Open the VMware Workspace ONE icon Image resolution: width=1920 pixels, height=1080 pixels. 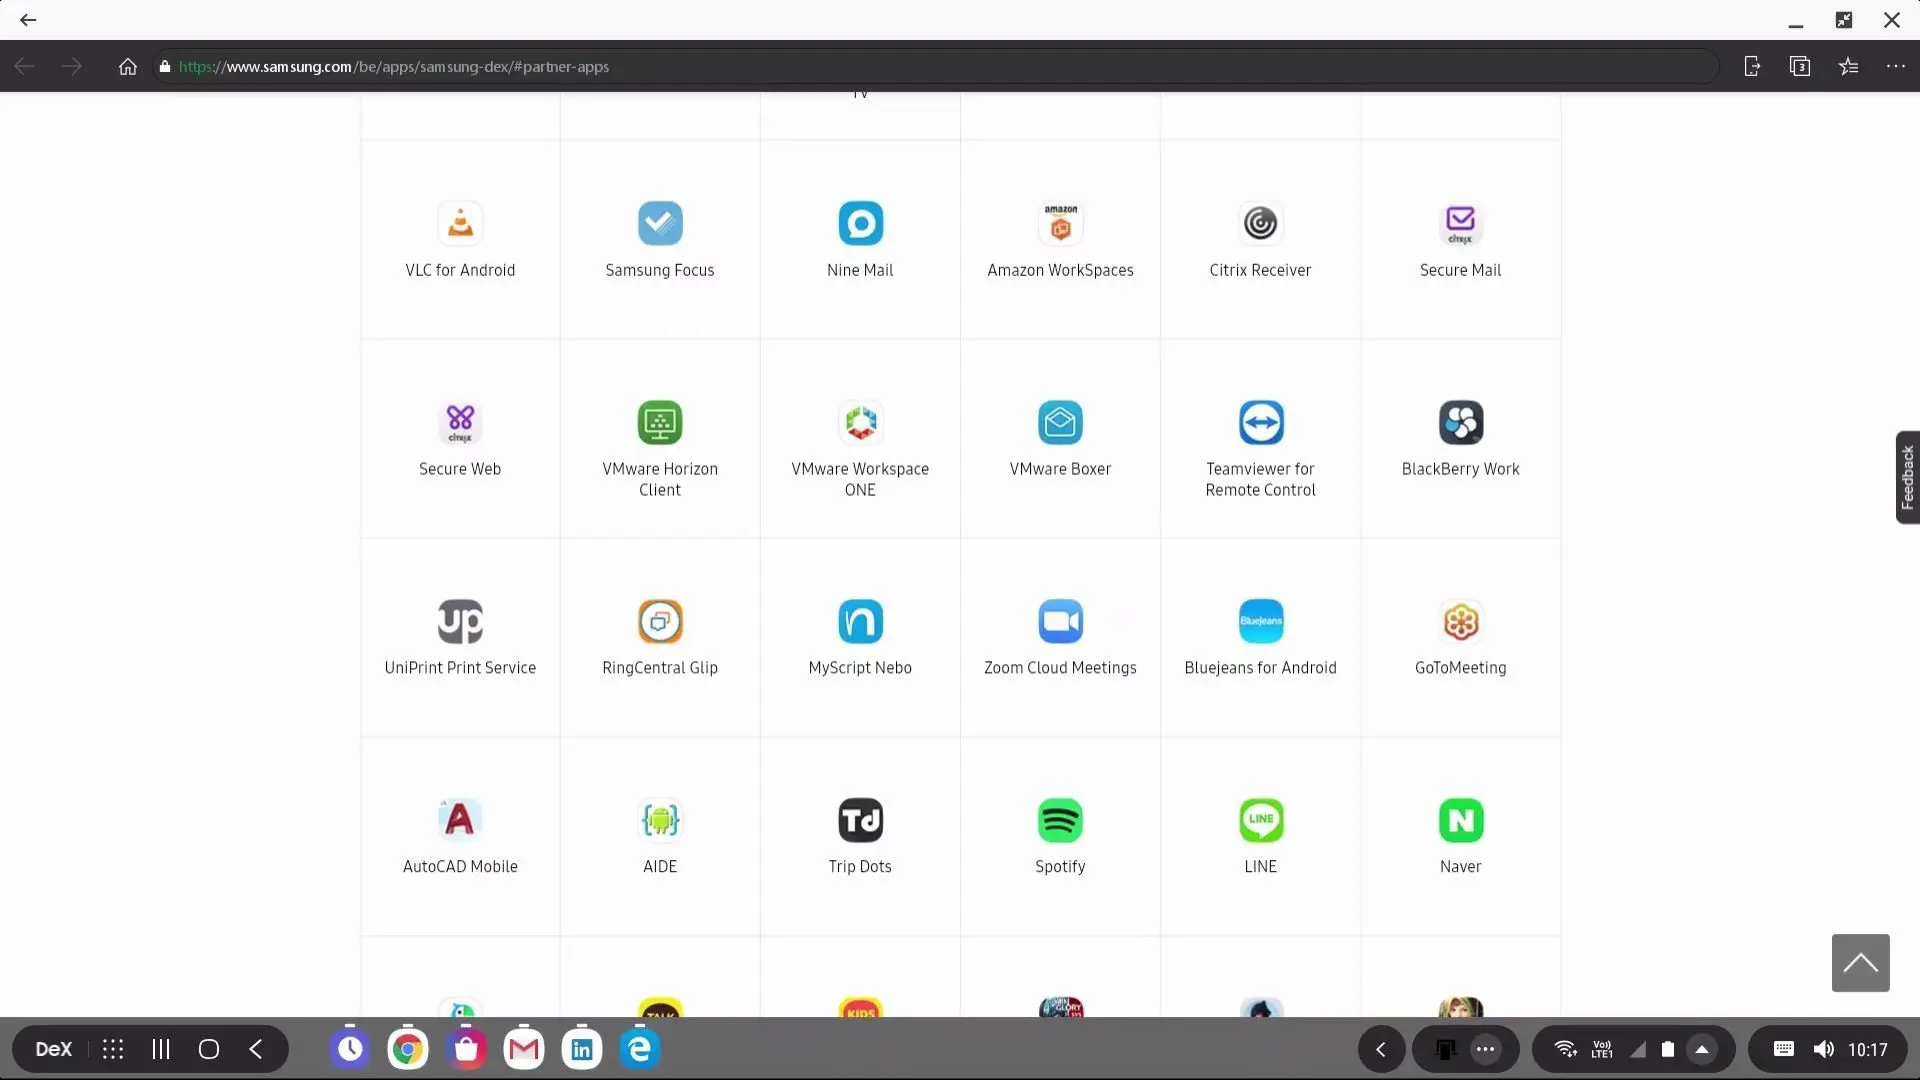point(860,422)
